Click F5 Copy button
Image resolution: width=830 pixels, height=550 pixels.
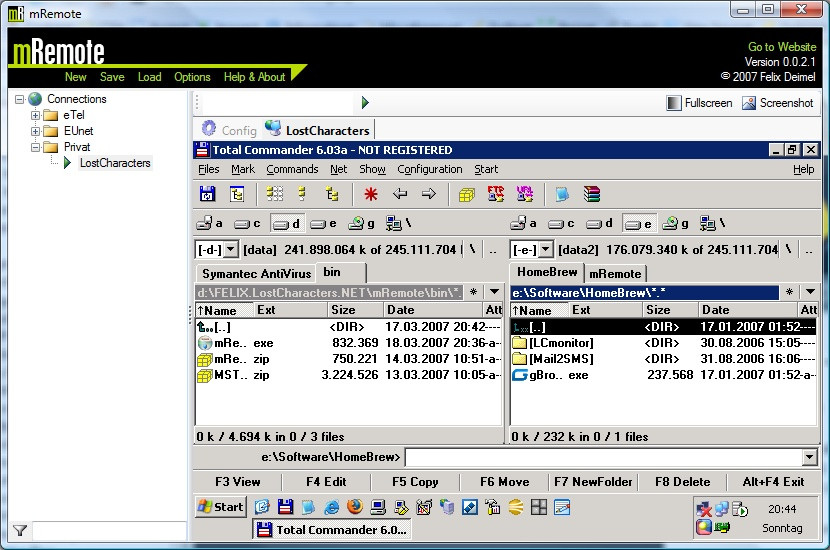416,482
